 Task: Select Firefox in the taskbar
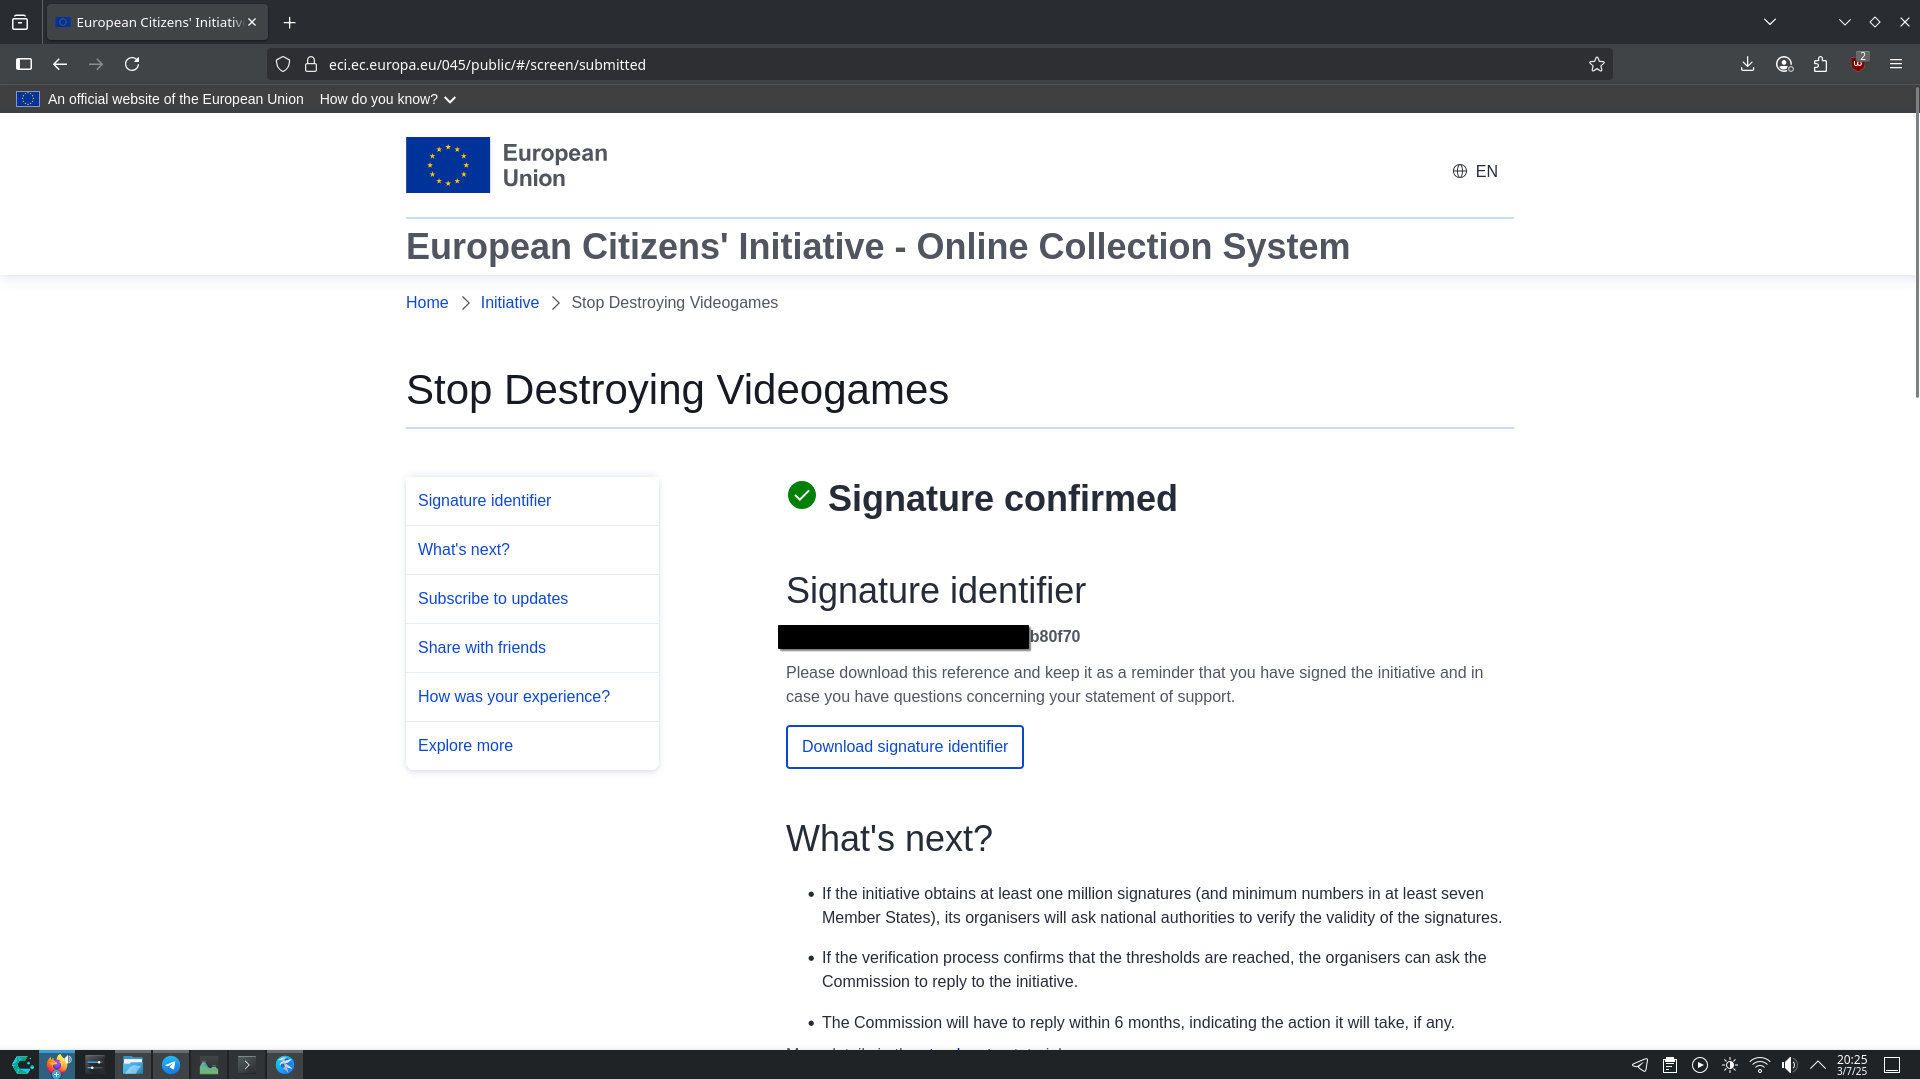57,1065
